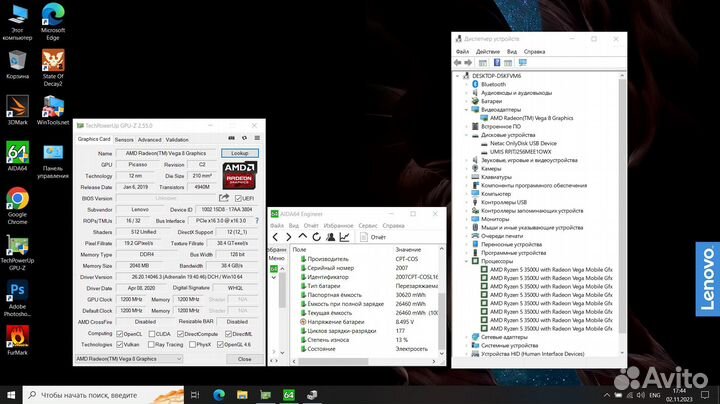Click the scan hardware monitor icon in Device Manager
Viewport: 720px width, 404px height.
[x=523, y=62]
